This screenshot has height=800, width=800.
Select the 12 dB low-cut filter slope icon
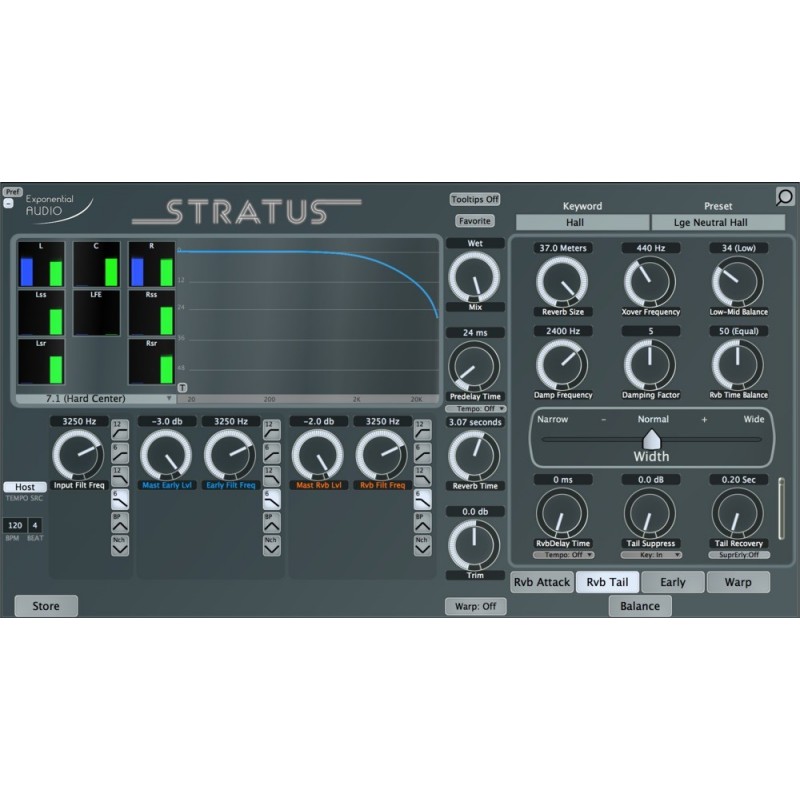[120, 431]
